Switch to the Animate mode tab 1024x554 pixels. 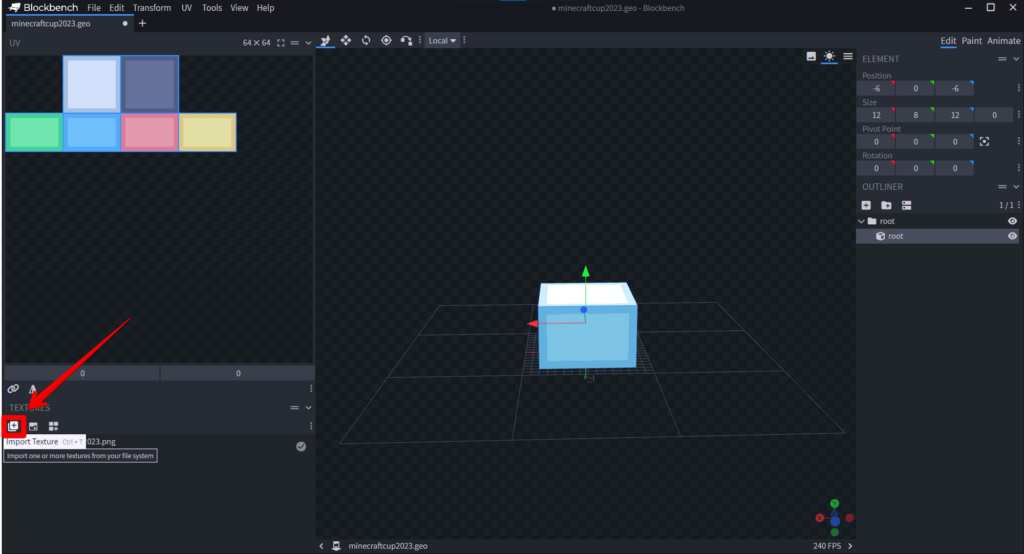click(x=1004, y=41)
